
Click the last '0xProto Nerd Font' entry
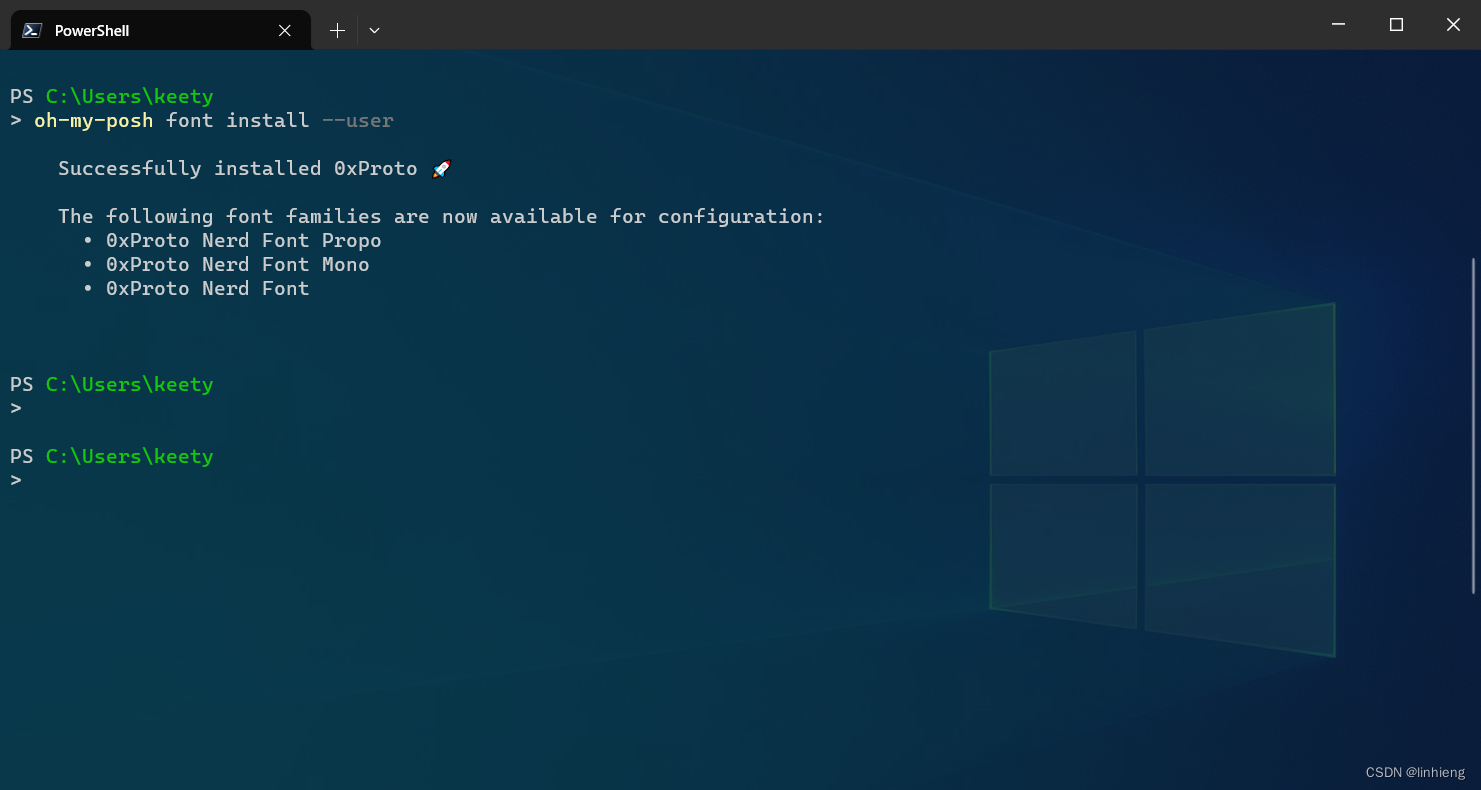tap(208, 288)
